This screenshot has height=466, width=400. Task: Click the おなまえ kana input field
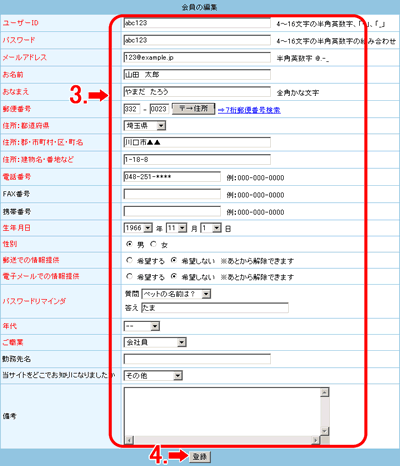[x=197, y=92]
